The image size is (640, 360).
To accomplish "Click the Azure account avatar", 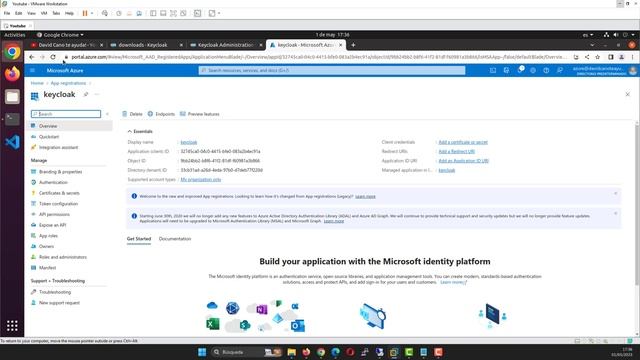I will pyautogui.click(x=633, y=70).
